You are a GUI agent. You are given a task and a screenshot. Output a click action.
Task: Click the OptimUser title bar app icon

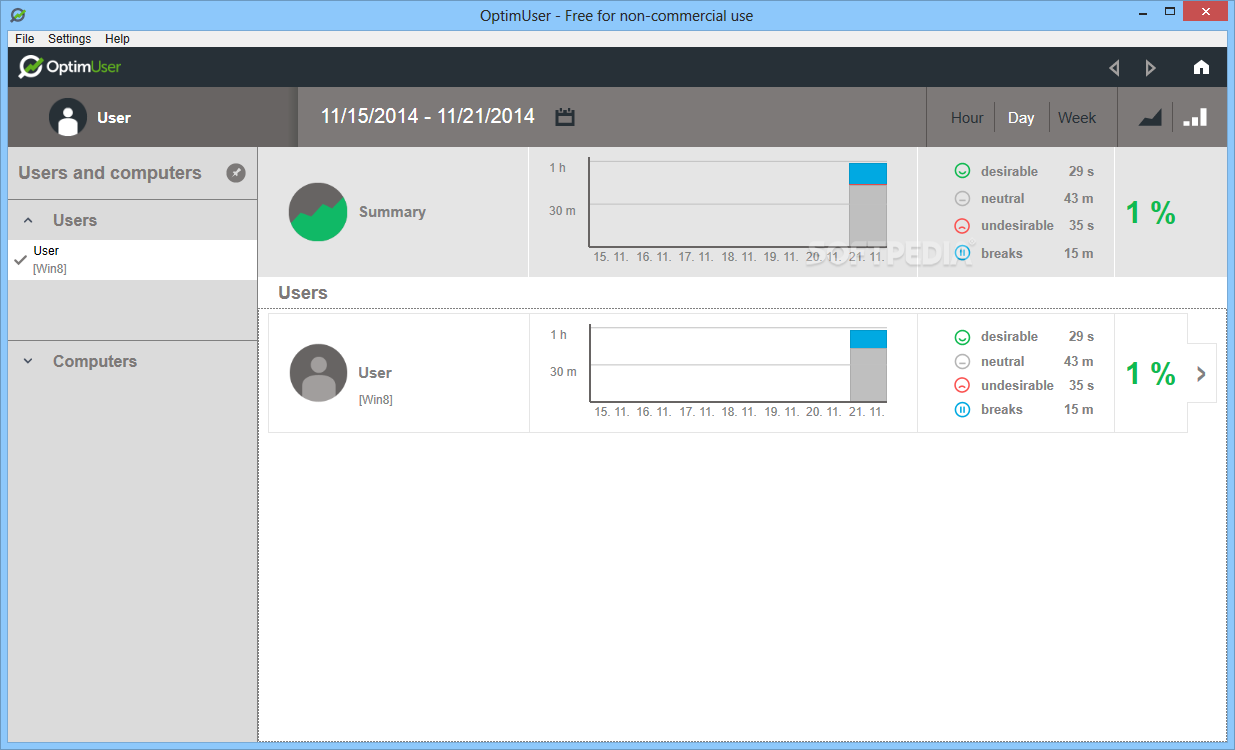[x=17, y=15]
